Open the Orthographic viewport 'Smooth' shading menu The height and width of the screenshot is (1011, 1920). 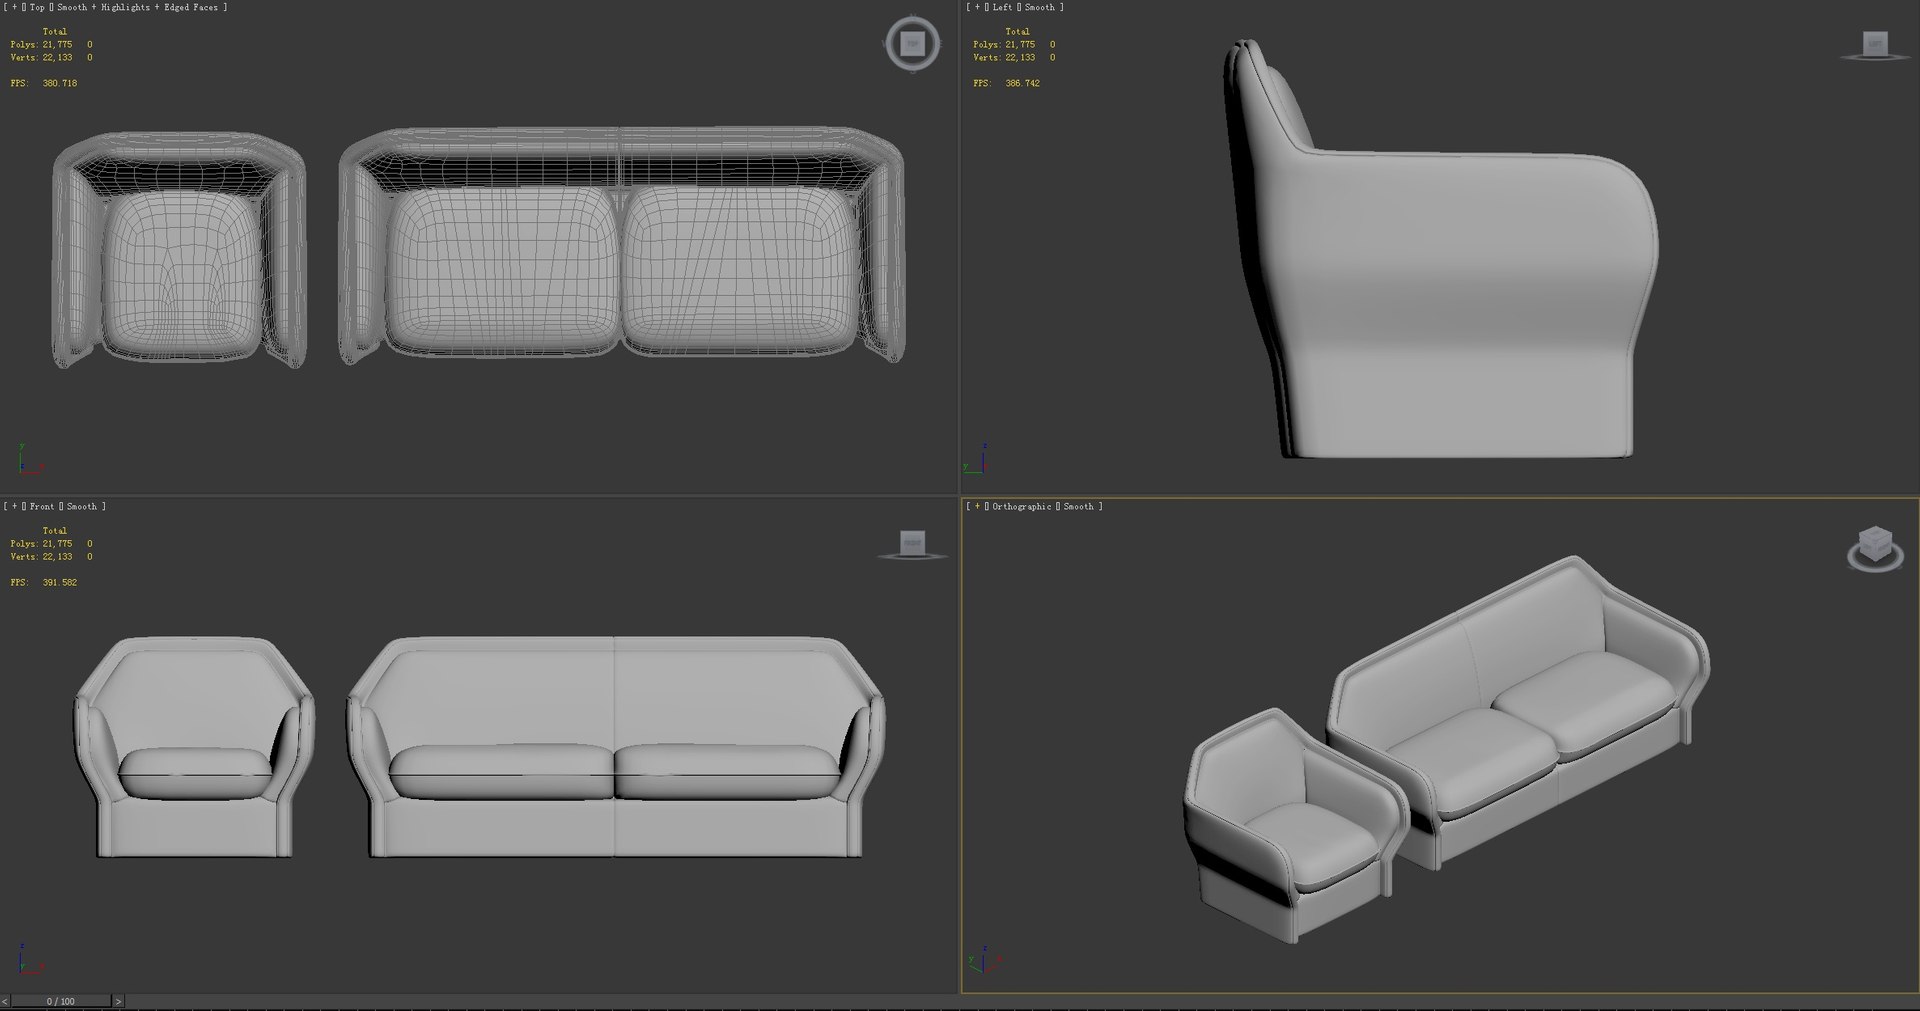(1078, 506)
